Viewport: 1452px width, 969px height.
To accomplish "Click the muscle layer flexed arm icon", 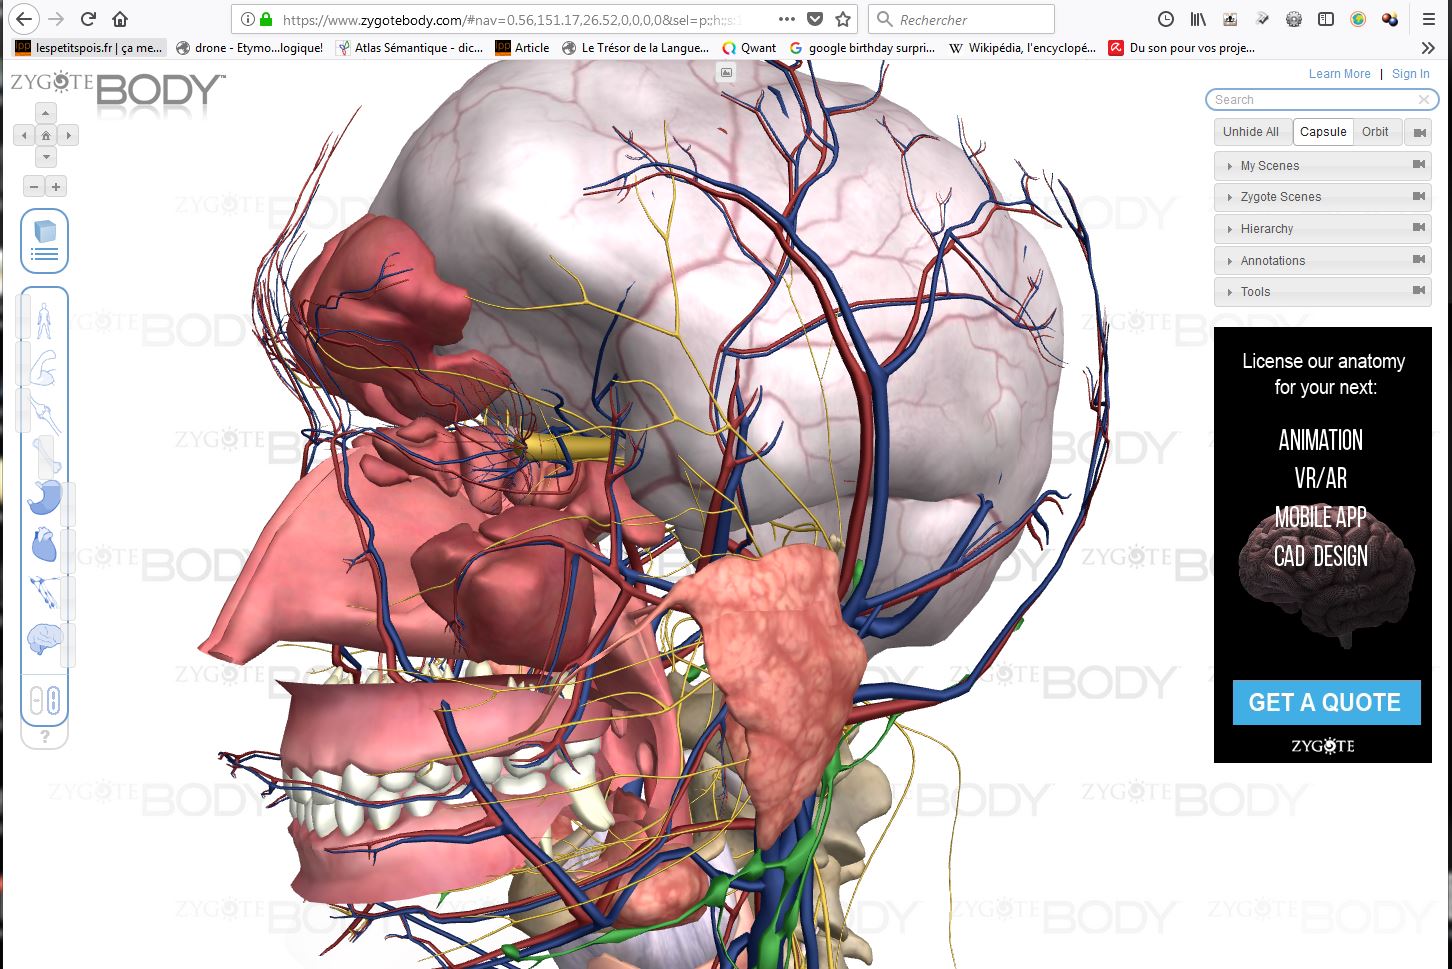I will point(43,367).
